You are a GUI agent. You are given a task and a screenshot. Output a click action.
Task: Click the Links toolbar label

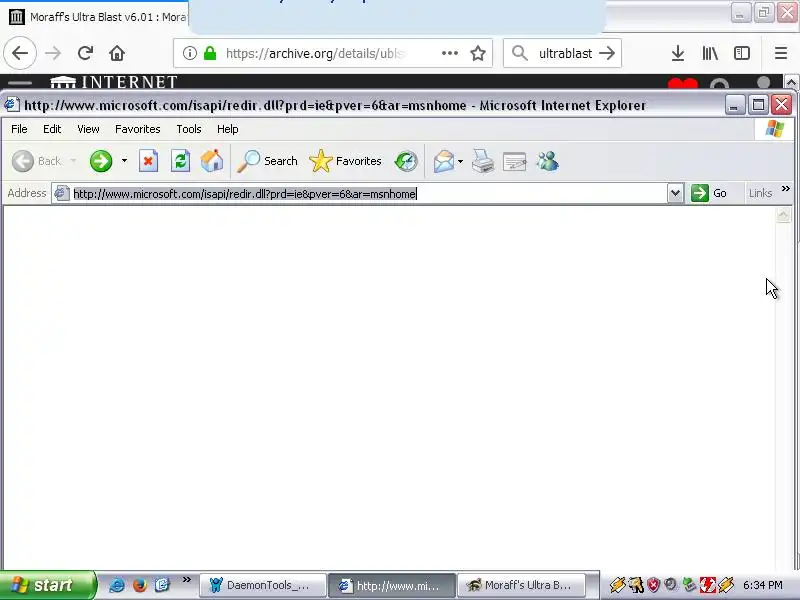760,193
